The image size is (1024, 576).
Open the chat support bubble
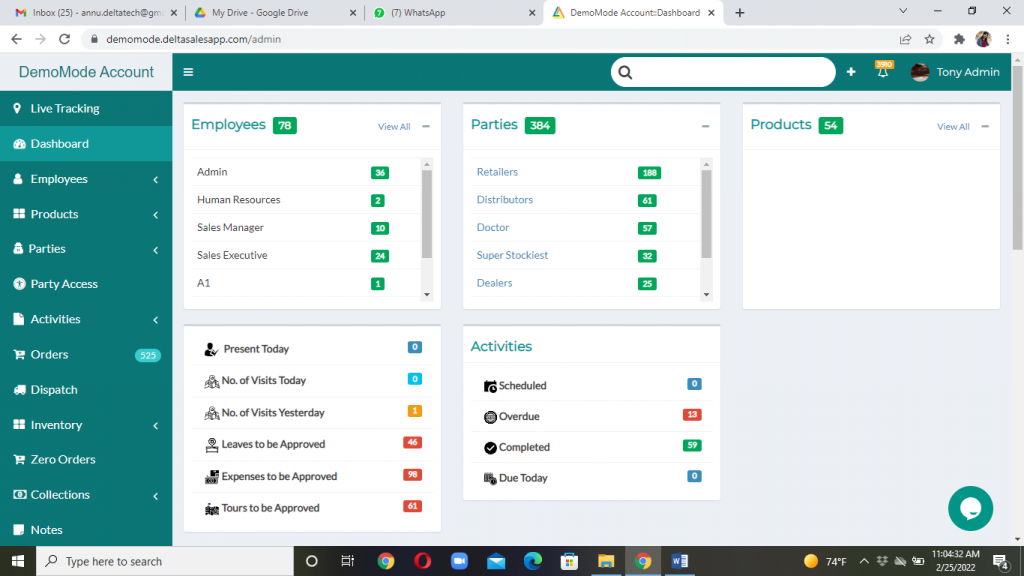point(970,508)
